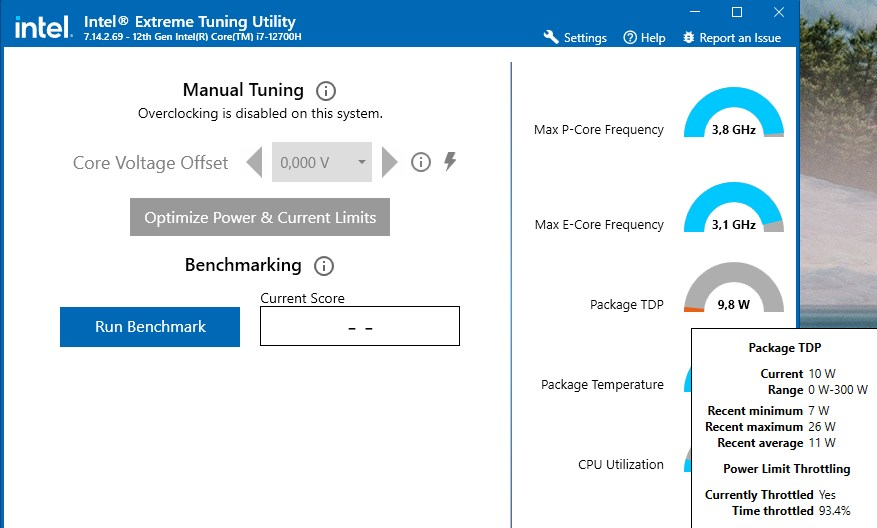Click the Core Voltage Offset info icon
The height and width of the screenshot is (528, 877).
click(x=421, y=162)
